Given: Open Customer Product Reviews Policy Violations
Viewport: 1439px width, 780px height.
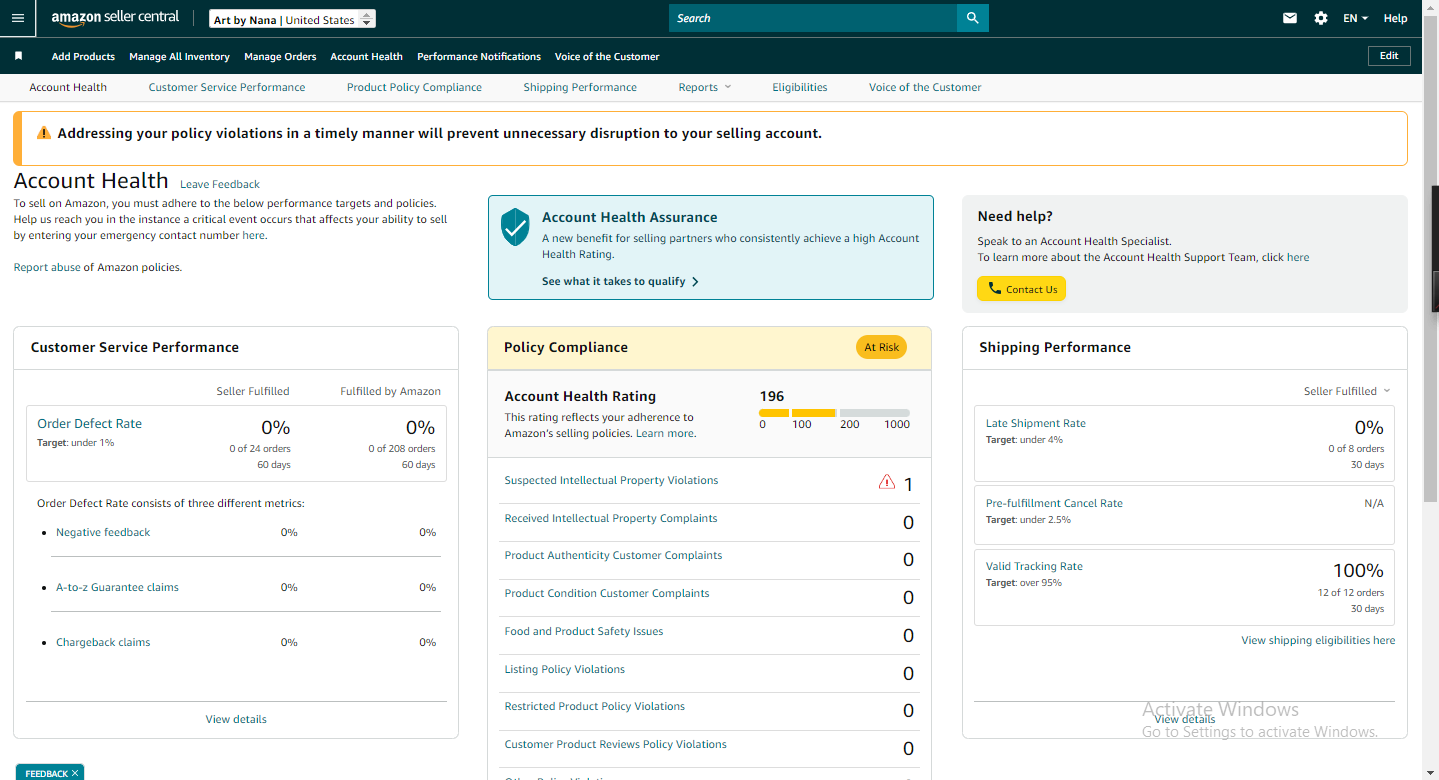Looking at the screenshot, I should (x=616, y=744).
